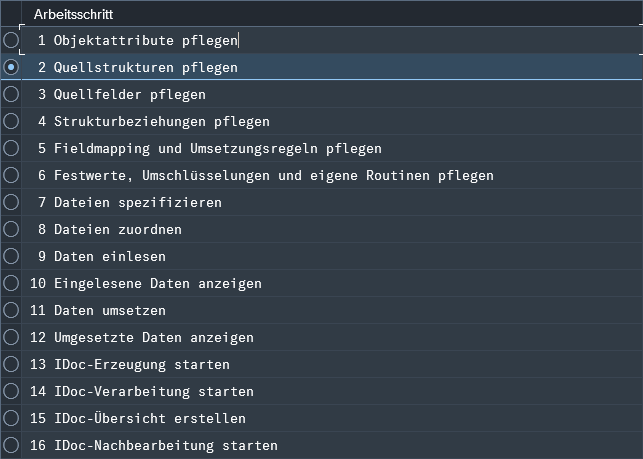Click text '3 Quellfelder pflegen'
This screenshot has height=459, width=643.
pos(122,95)
